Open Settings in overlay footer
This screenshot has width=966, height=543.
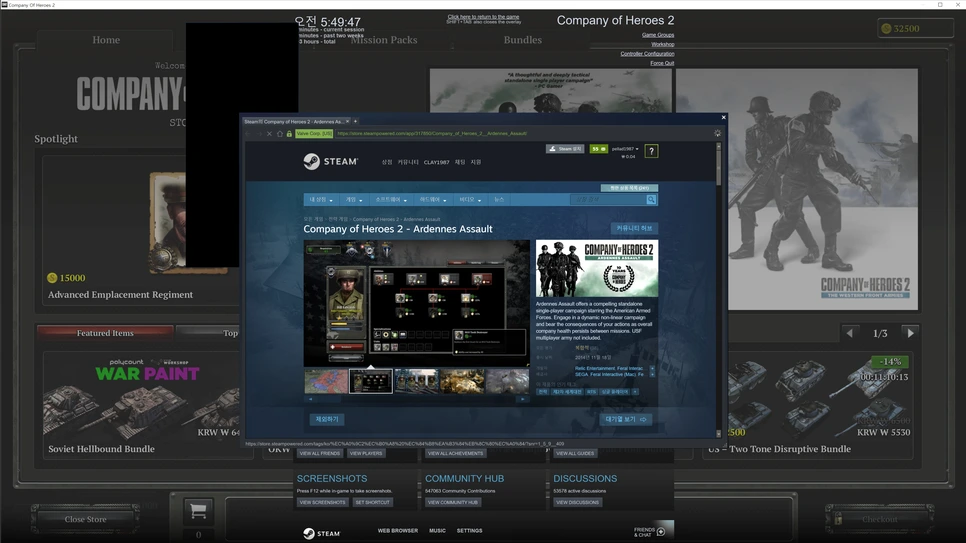(x=469, y=531)
